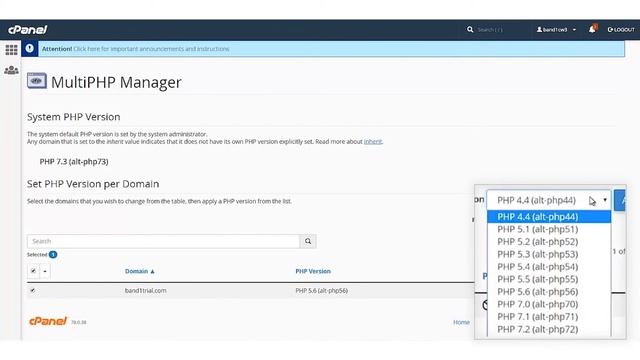This screenshot has width=640, height=360.
Task: Select PHP 5.1 (alt-php51) option
Action: [549, 229]
